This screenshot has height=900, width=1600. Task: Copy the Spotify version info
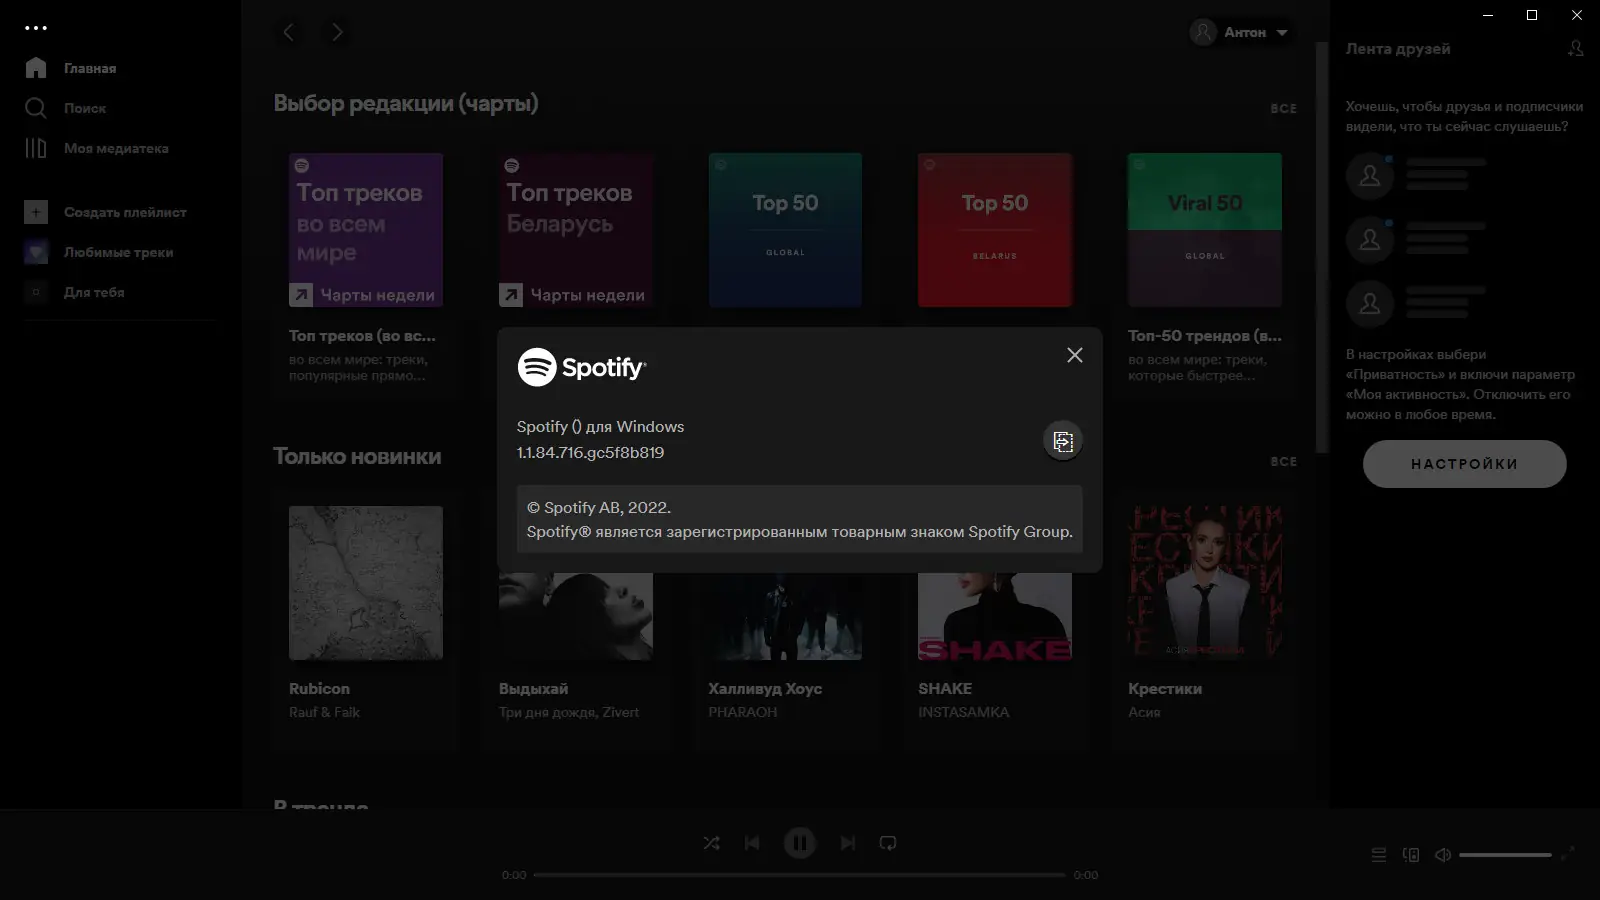pos(1063,441)
